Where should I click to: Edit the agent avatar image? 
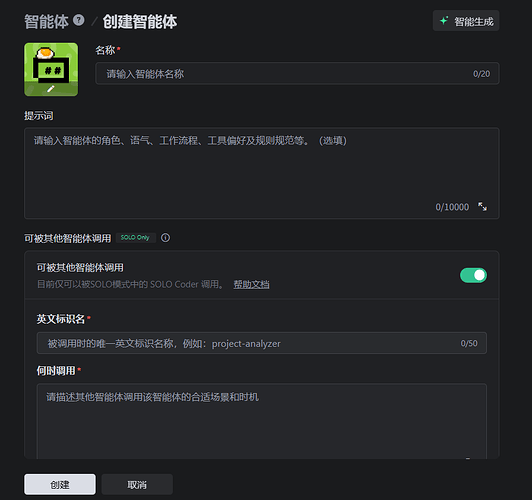click(51, 69)
